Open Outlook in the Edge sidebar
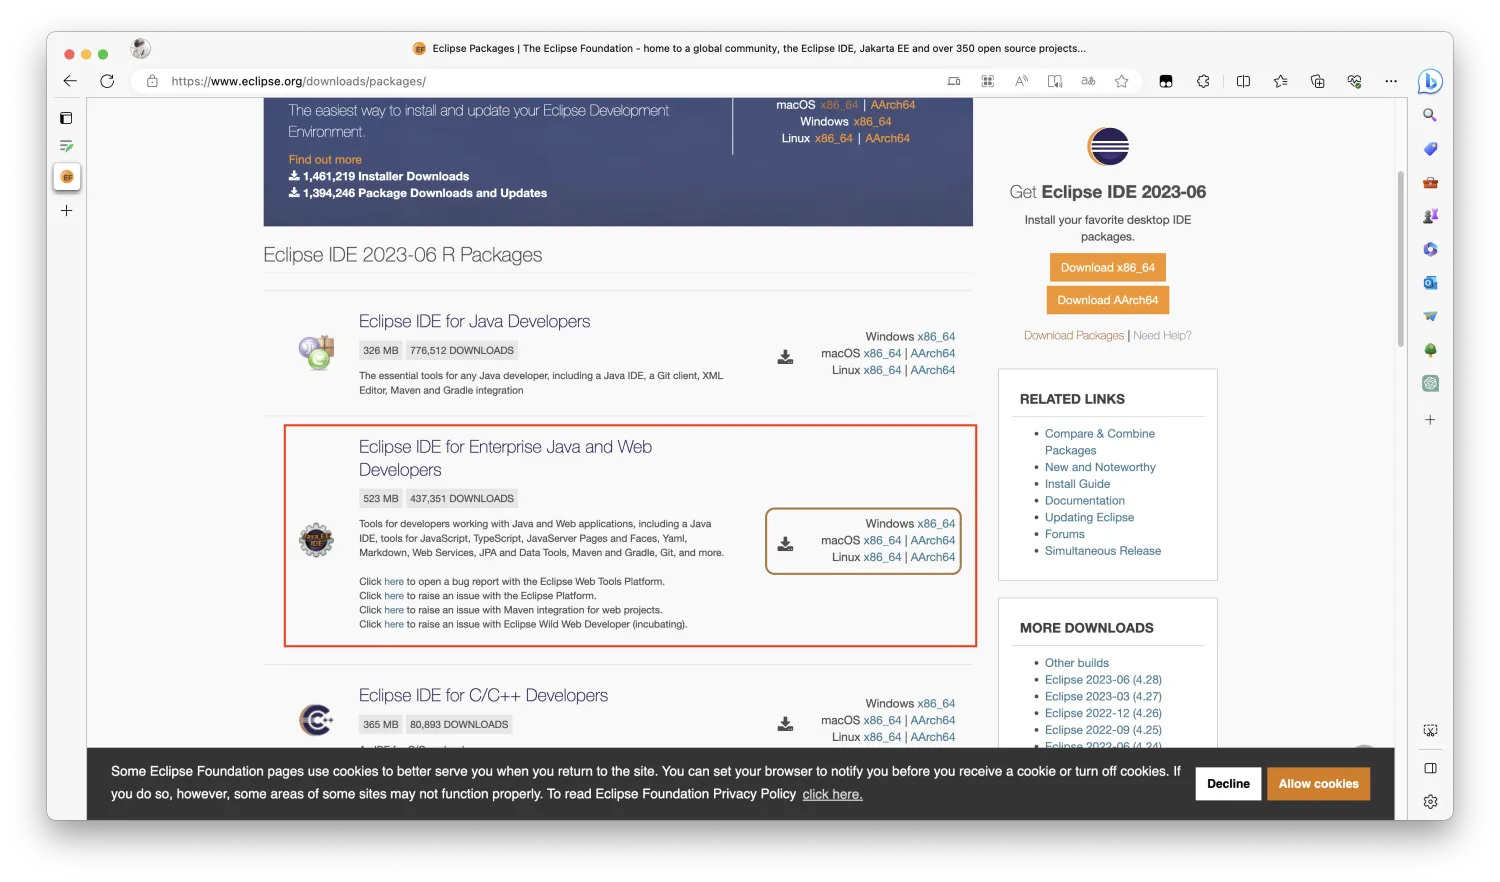The image size is (1500, 882). pos(1430,283)
